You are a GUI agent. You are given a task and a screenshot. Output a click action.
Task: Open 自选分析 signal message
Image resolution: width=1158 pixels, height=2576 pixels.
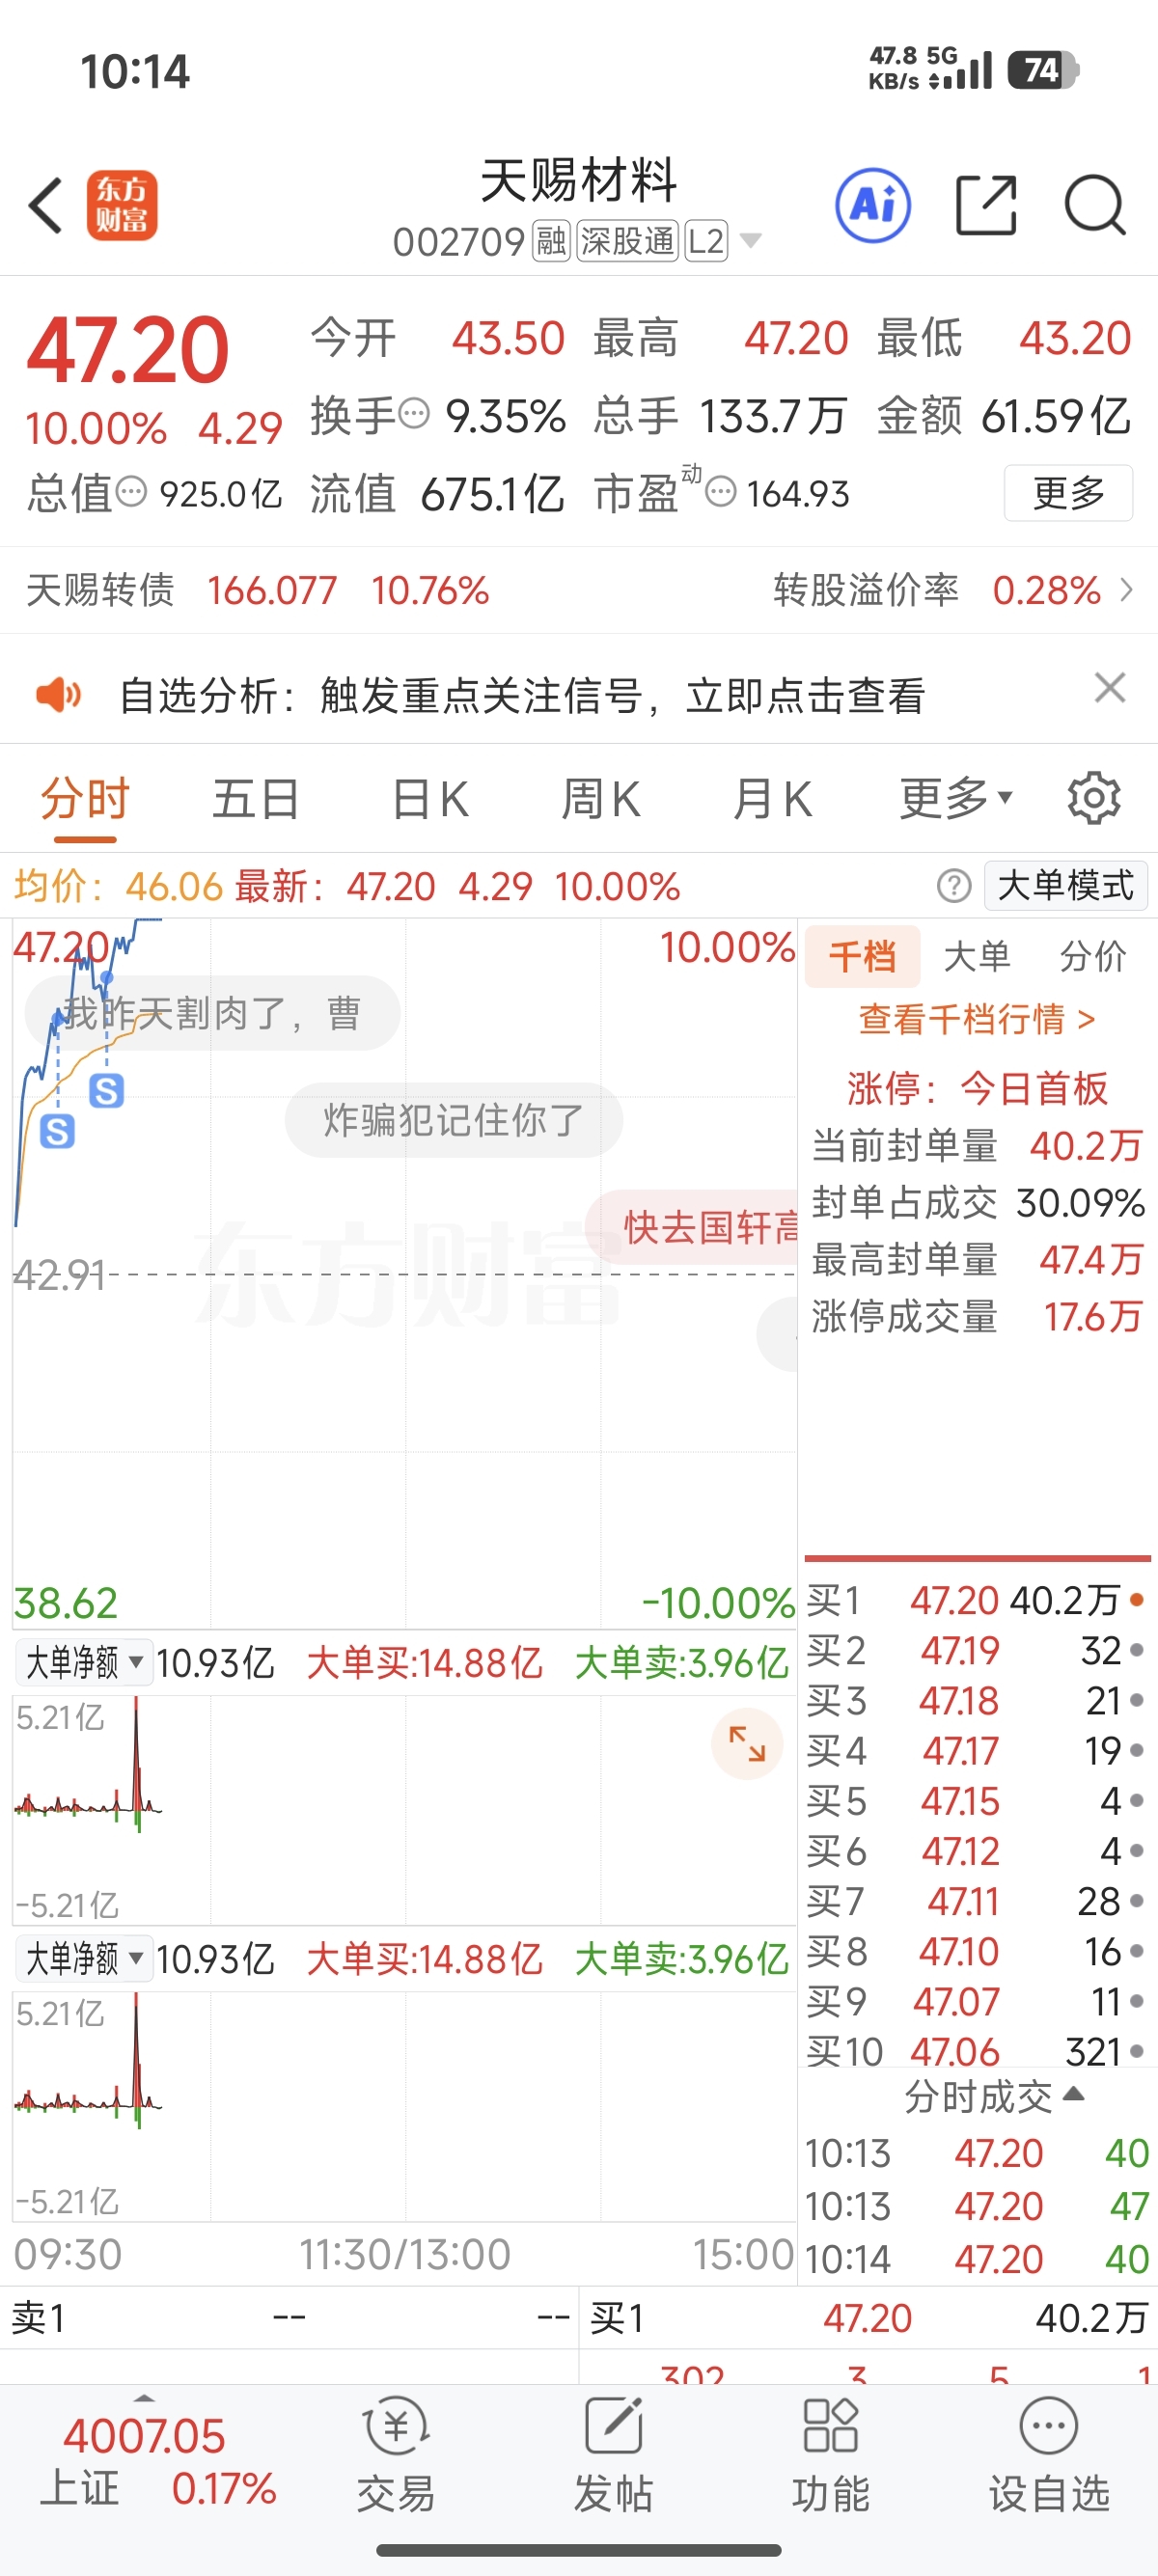(522, 695)
